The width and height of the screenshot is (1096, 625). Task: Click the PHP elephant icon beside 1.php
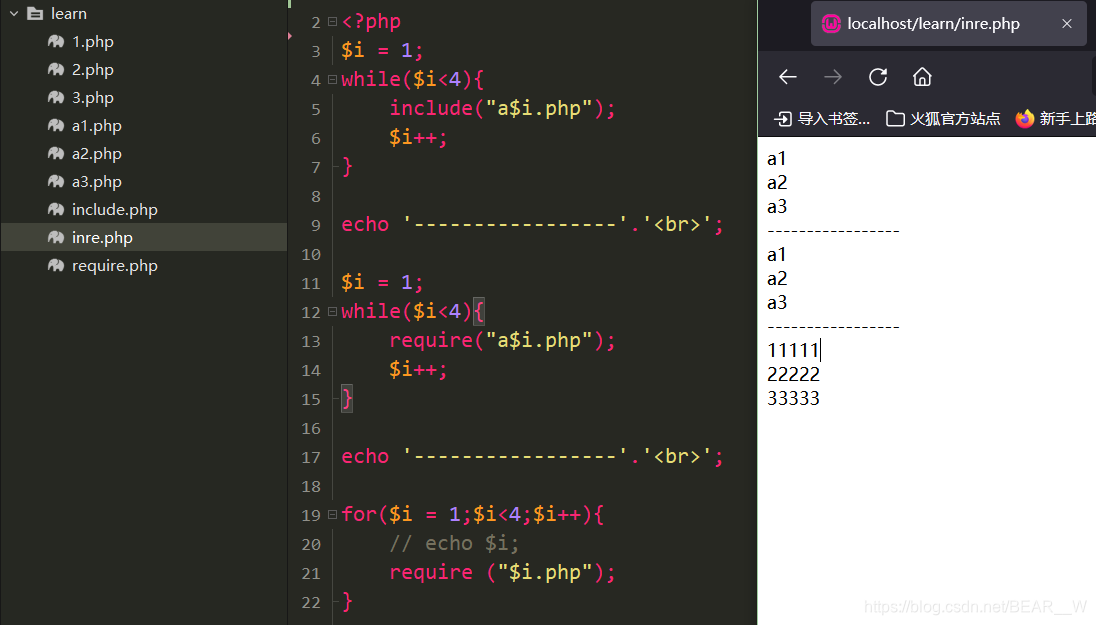(56, 41)
